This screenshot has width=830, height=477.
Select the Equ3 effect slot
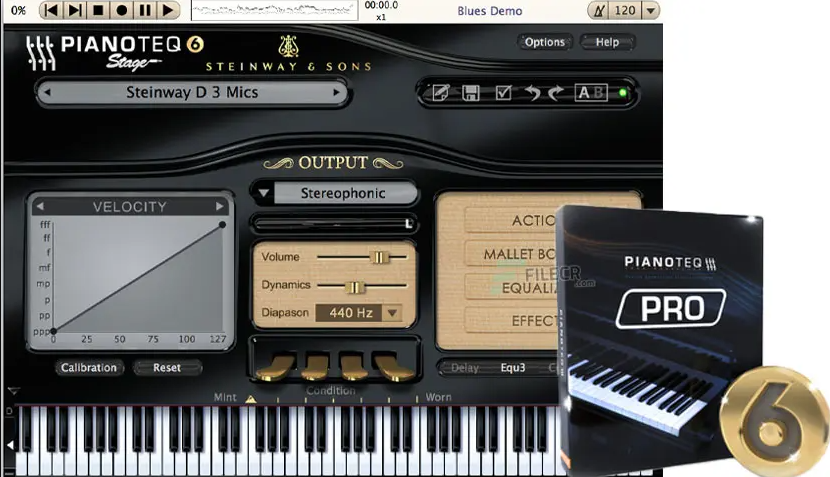click(x=513, y=368)
